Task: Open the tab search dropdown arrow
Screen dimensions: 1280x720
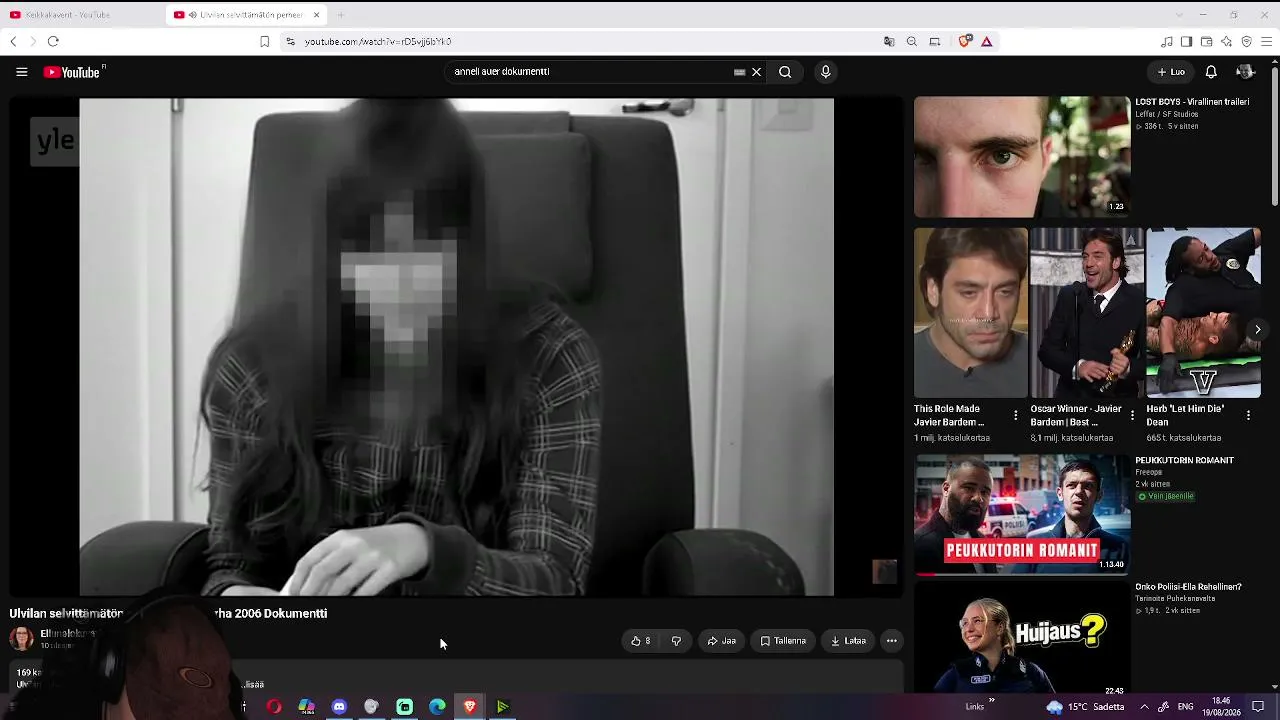Action: pyautogui.click(x=1179, y=15)
